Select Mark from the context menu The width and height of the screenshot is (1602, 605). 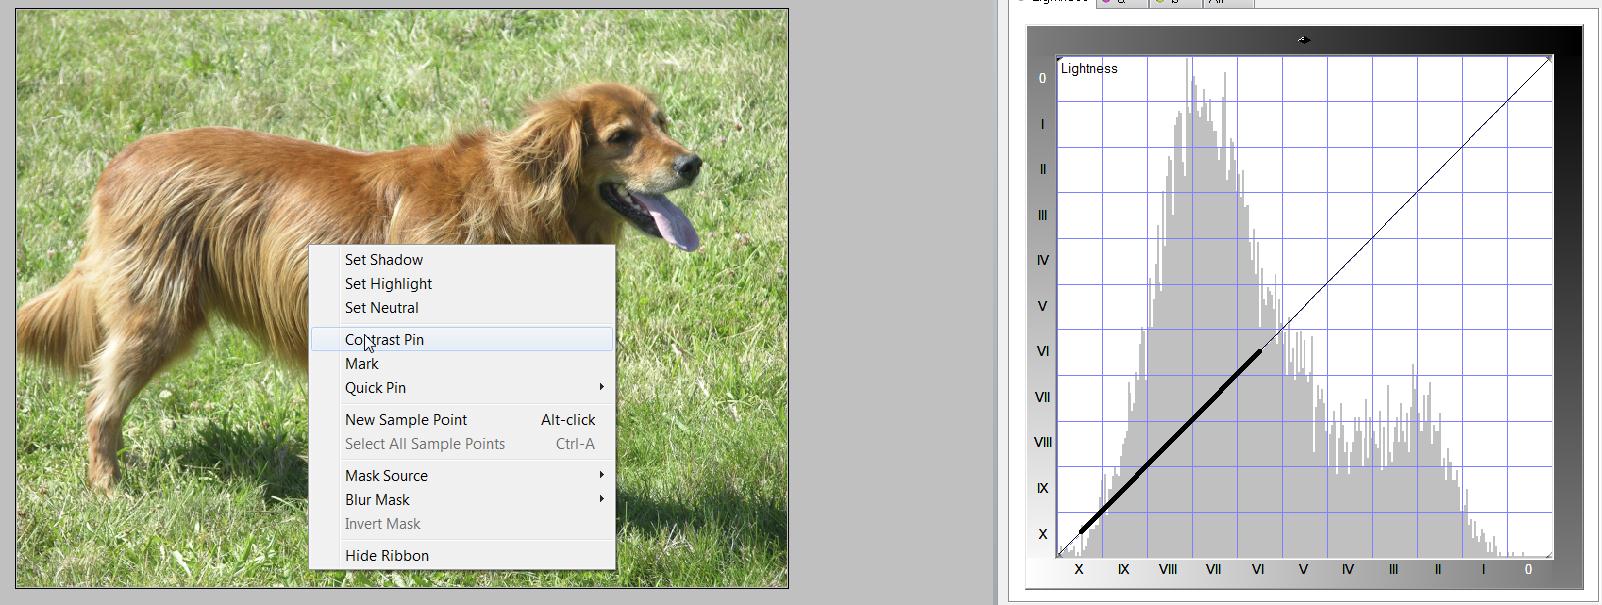tap(462, 364)
